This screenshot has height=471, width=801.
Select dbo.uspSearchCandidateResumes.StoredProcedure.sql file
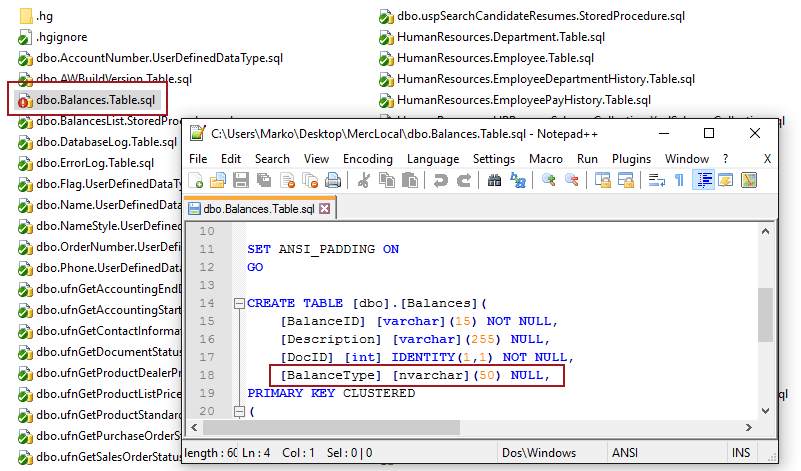pyautogui.click(x=532, y=16)
